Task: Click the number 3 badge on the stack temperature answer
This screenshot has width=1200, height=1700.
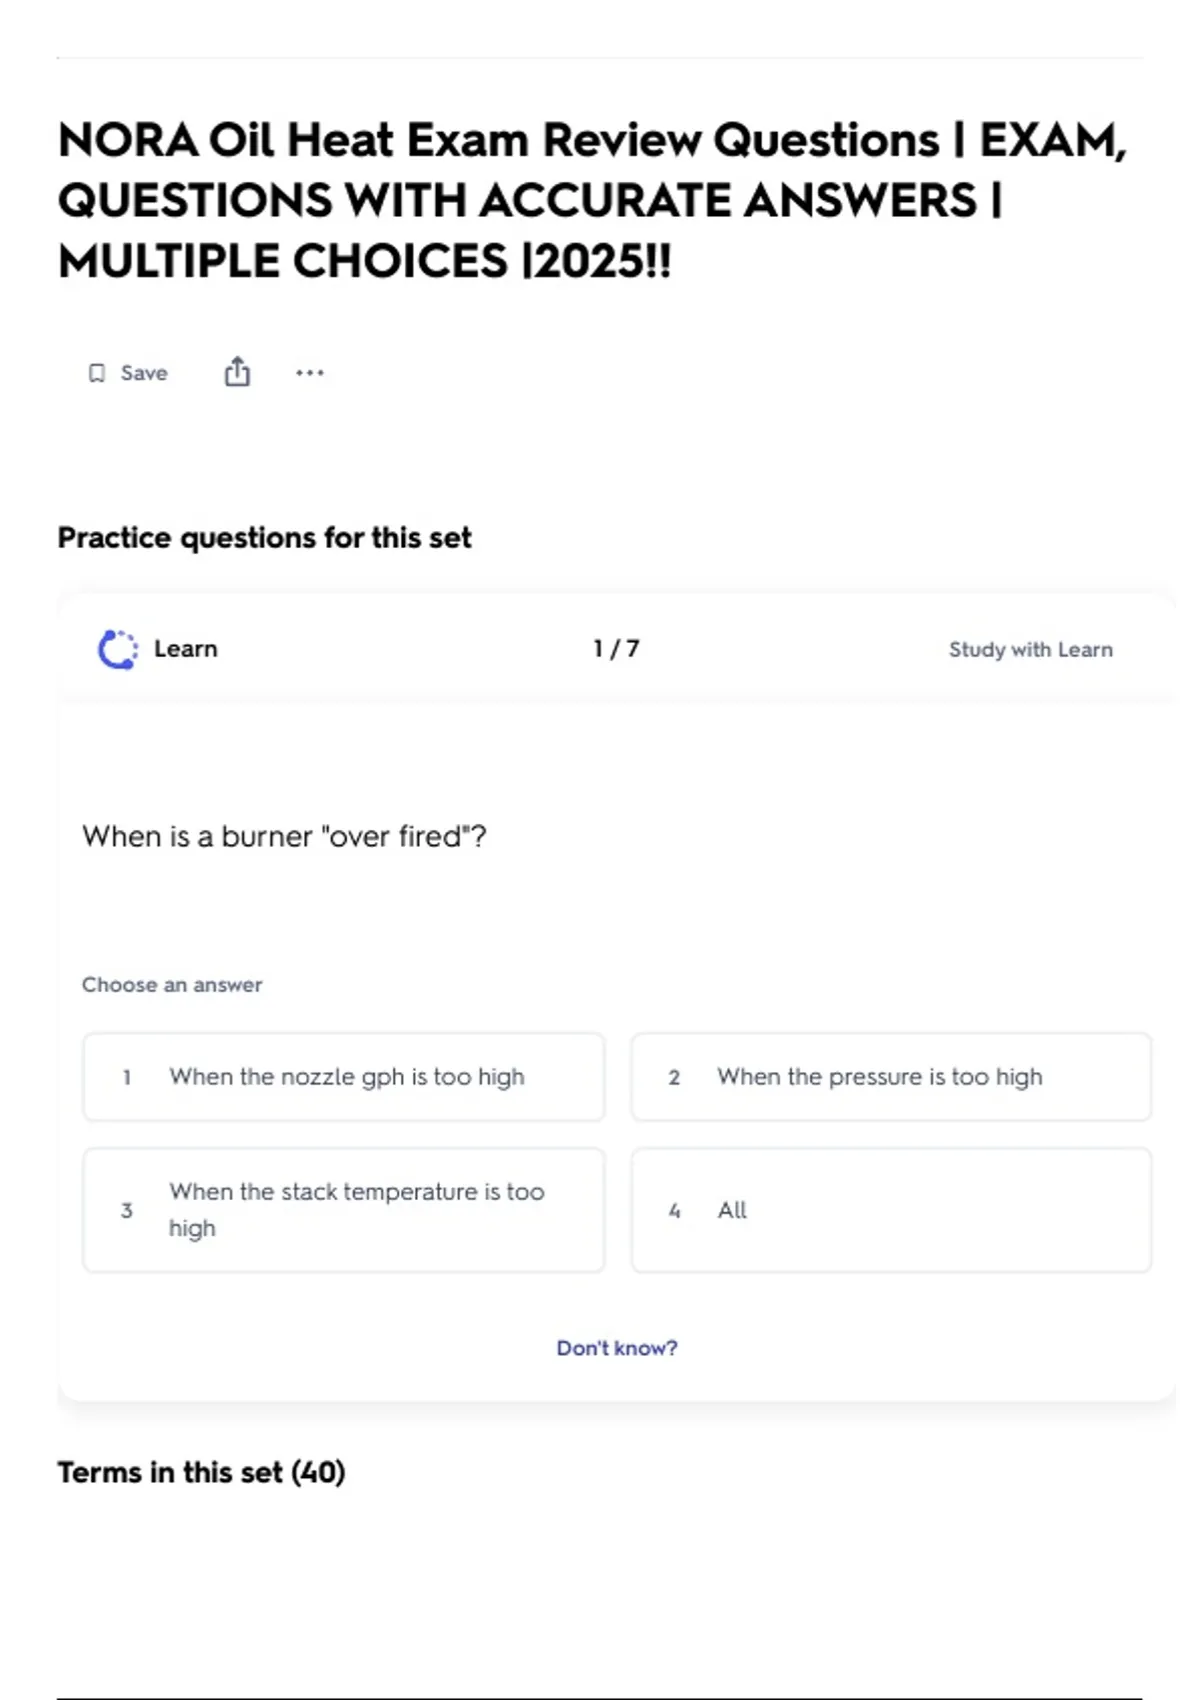Action: 127,1210
